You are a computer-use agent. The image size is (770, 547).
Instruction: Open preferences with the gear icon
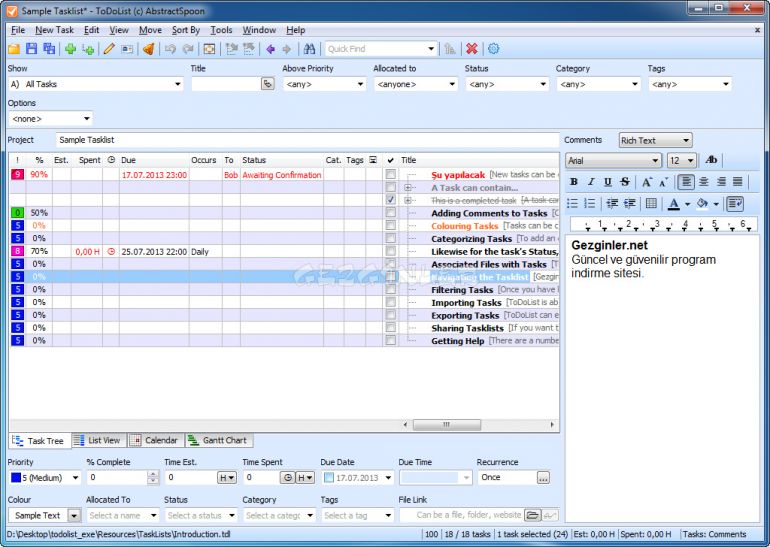pos(494,49)
